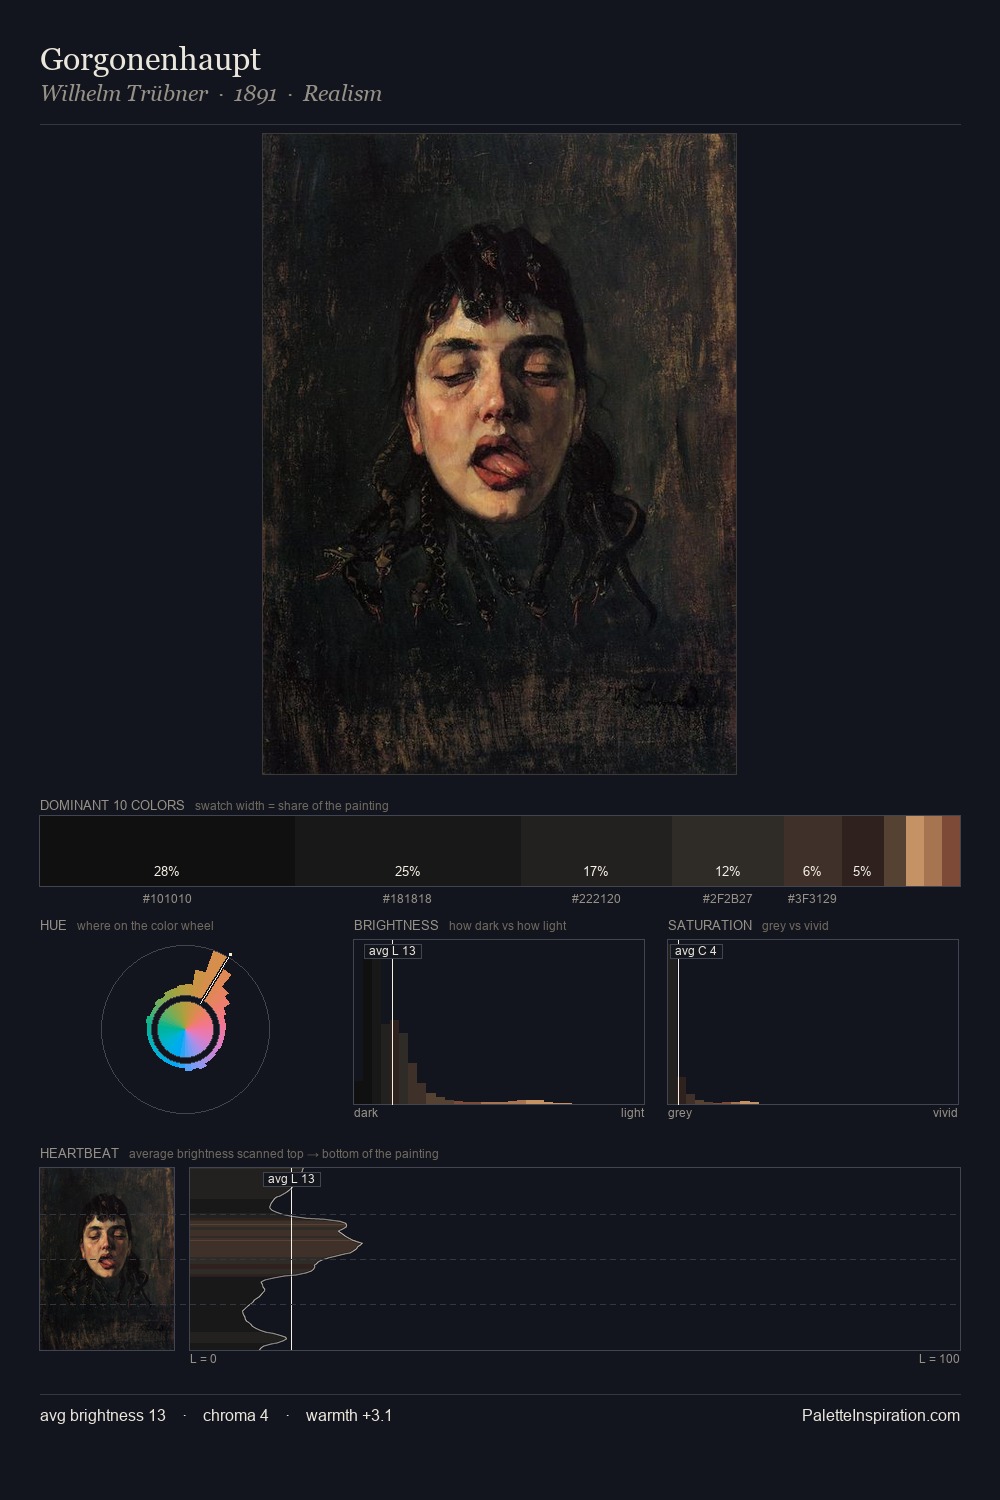This screenshot has width=1000, height=1500.
Task: Select the 6% brown swatch
Action: coord(813,851)
